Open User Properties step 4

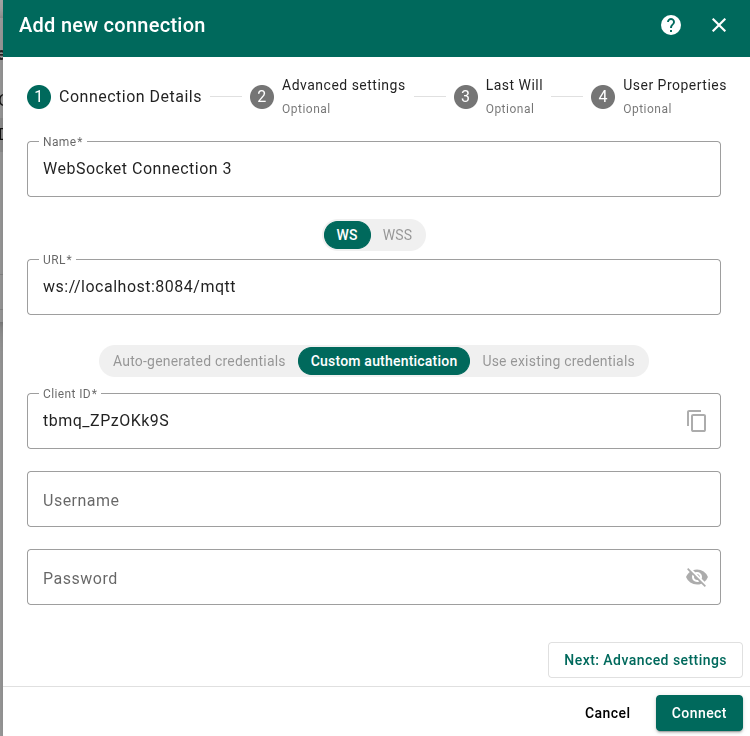[660, 96]
